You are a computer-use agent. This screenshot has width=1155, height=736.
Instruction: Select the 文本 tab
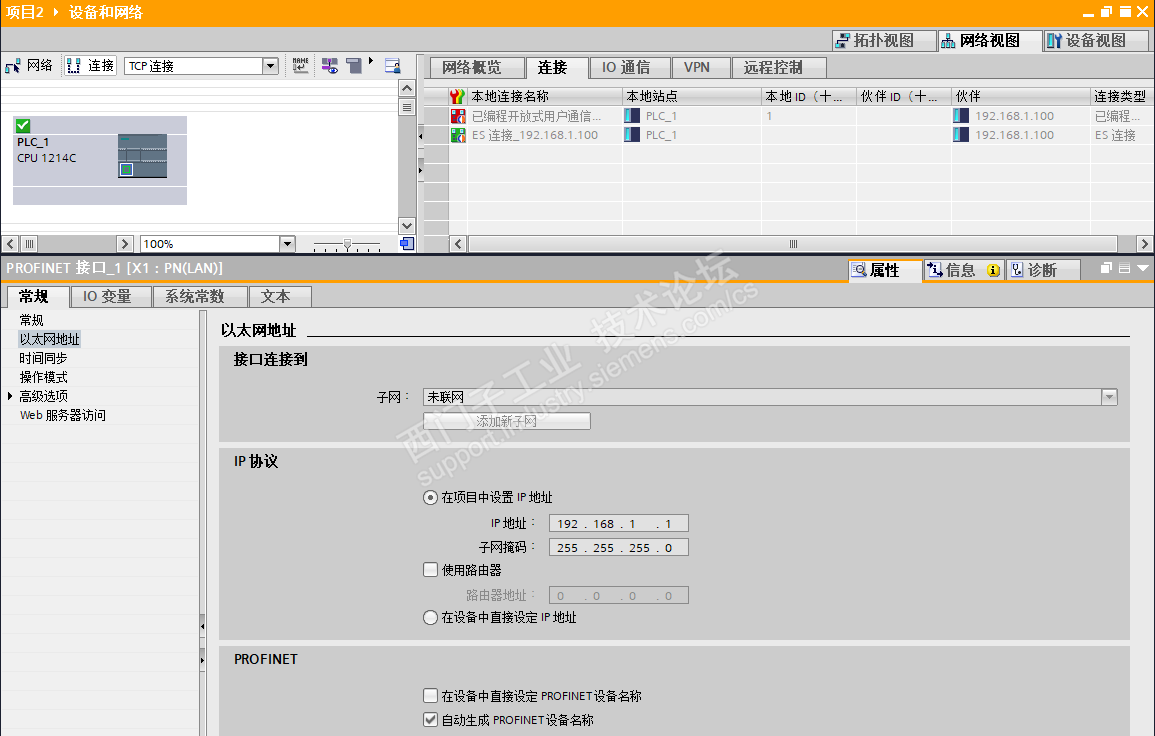[x=280, y=296]
